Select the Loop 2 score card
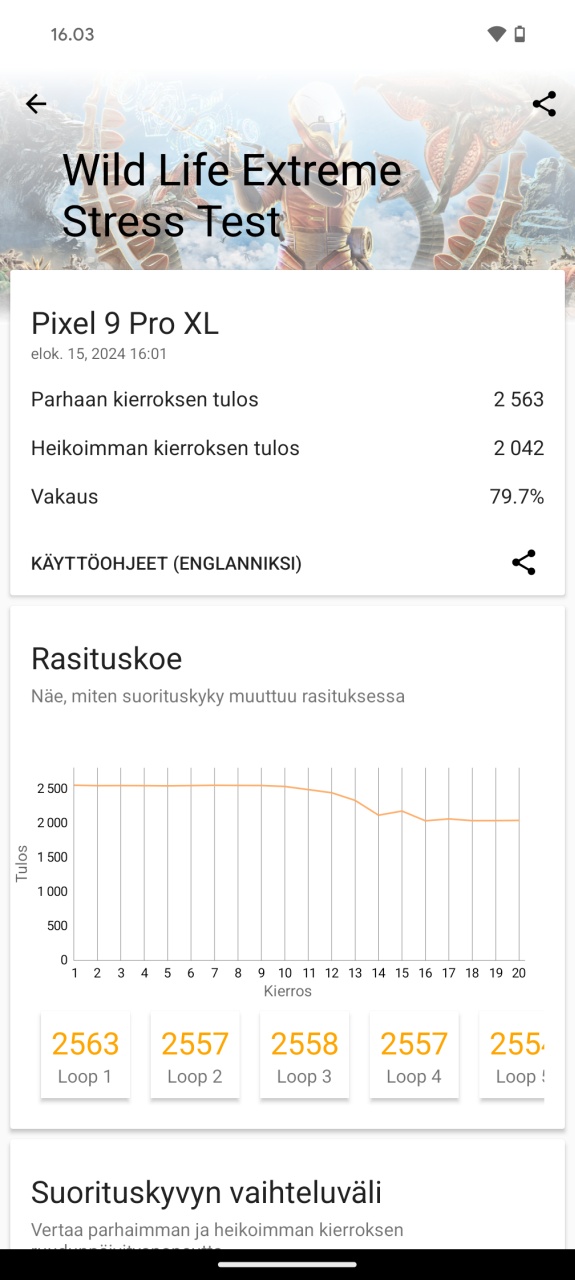Viewport: 575px width, 1280px height. coord(195,1055)
